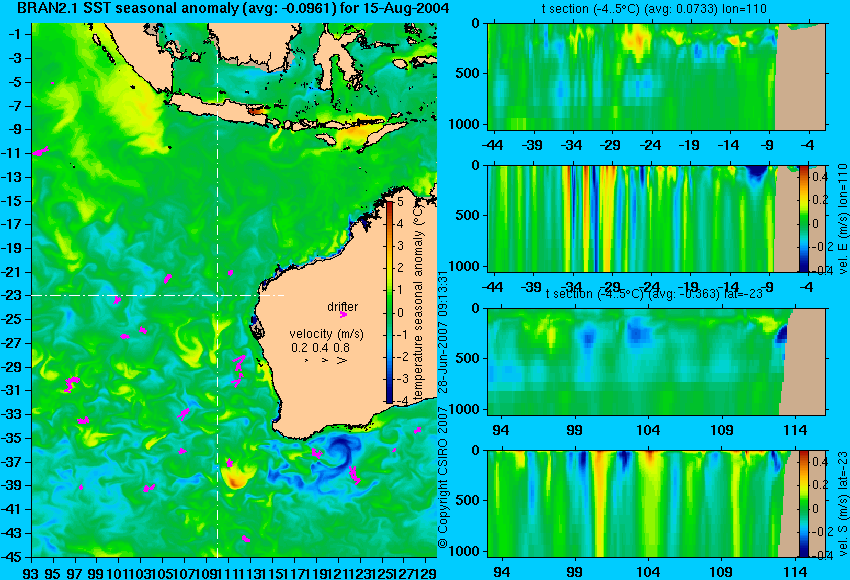
Task: Click '104' on the lat=-23 temperature section axis
Action: coord(648,430)
